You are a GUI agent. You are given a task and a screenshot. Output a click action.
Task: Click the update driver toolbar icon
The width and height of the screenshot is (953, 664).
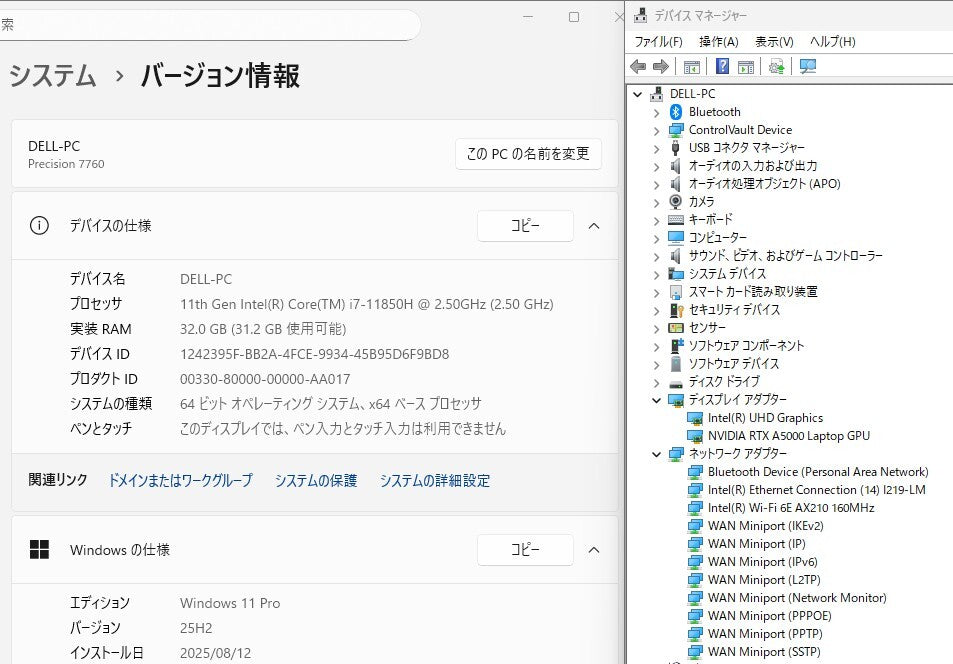(776, 66)
